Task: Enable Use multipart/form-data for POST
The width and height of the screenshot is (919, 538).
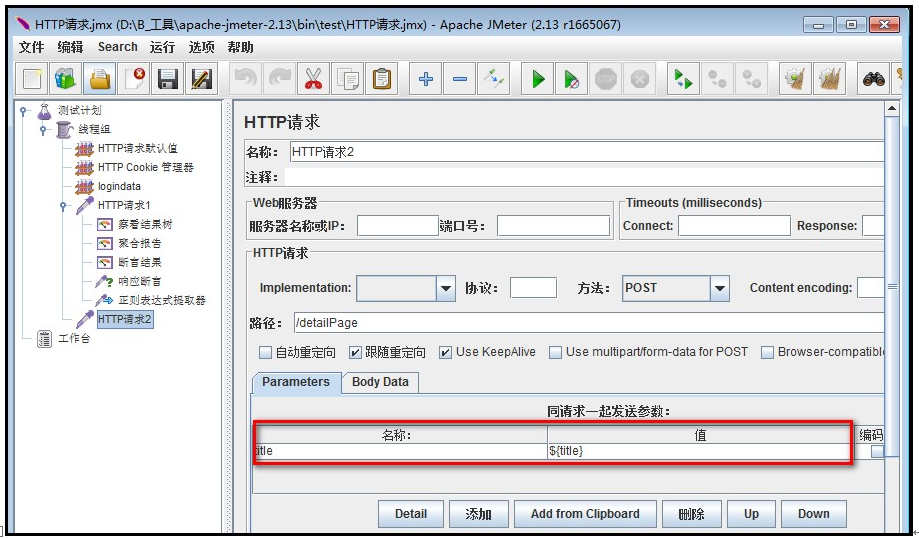Action: click(x=555, y=352)
